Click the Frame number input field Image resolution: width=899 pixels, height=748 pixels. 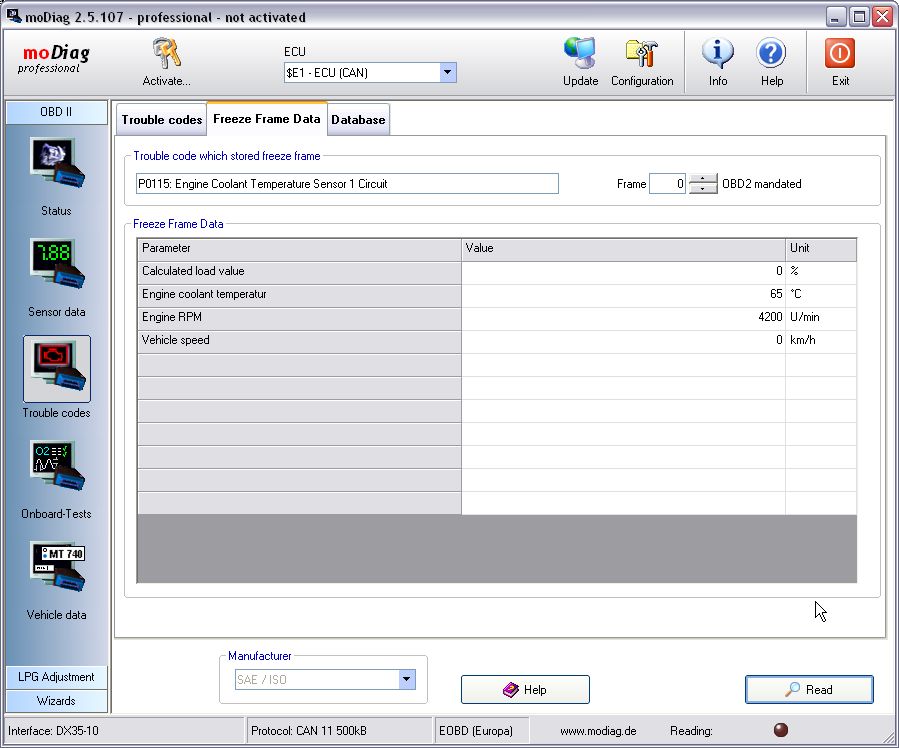[x=667, y=184]
